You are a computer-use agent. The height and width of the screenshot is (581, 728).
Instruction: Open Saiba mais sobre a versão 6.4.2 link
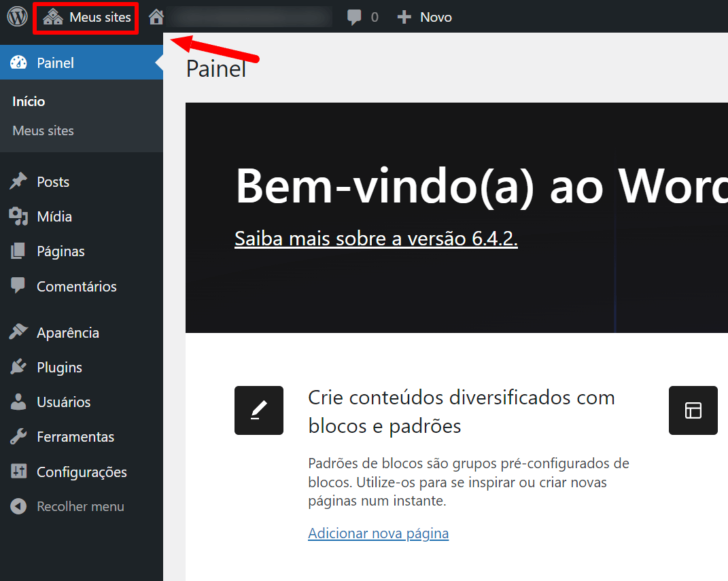pos(376,239)
